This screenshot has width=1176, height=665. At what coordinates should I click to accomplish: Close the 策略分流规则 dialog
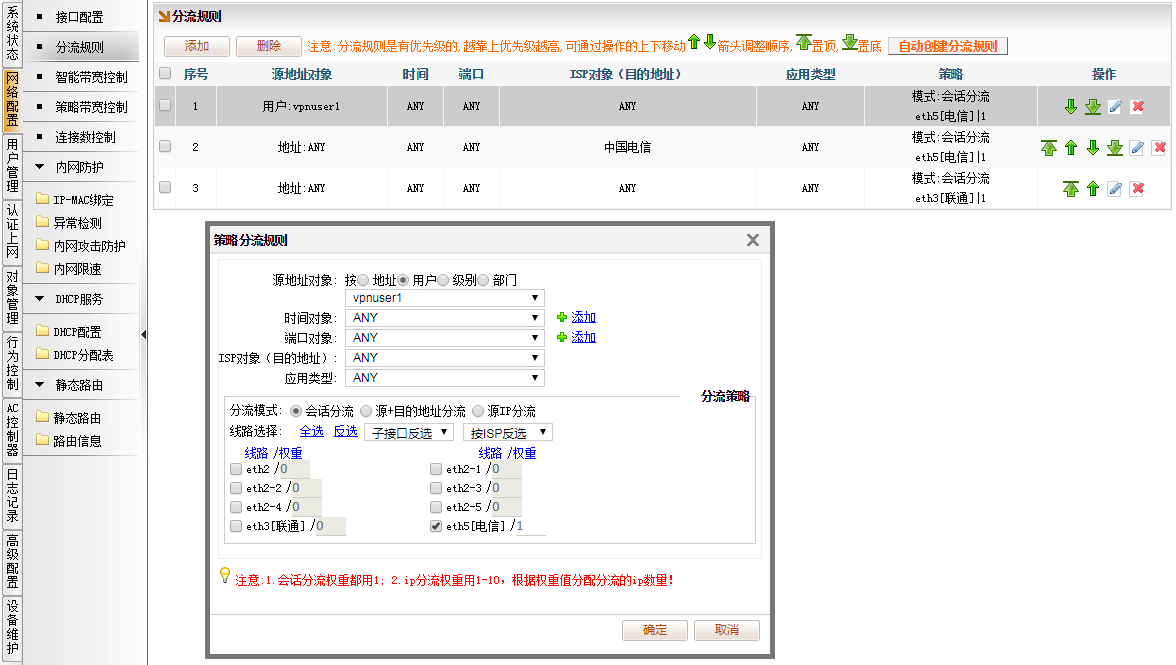[753, 240]
